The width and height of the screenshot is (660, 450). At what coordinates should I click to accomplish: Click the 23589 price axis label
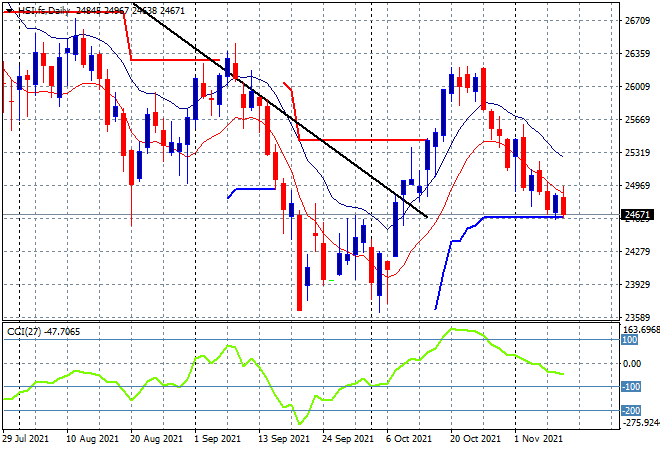[x=637, y=317]
